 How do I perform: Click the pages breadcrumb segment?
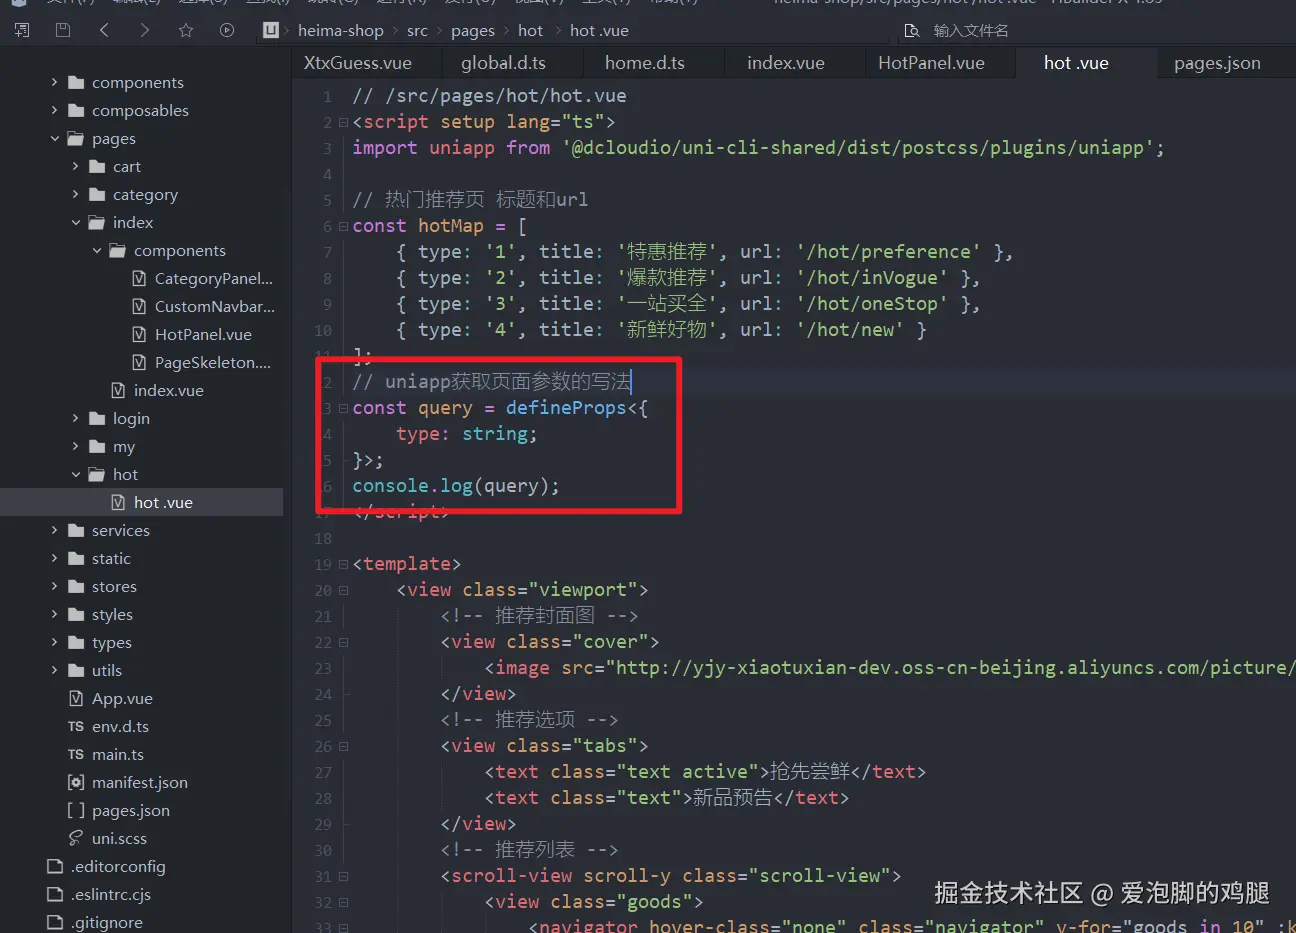pos(473,31)
